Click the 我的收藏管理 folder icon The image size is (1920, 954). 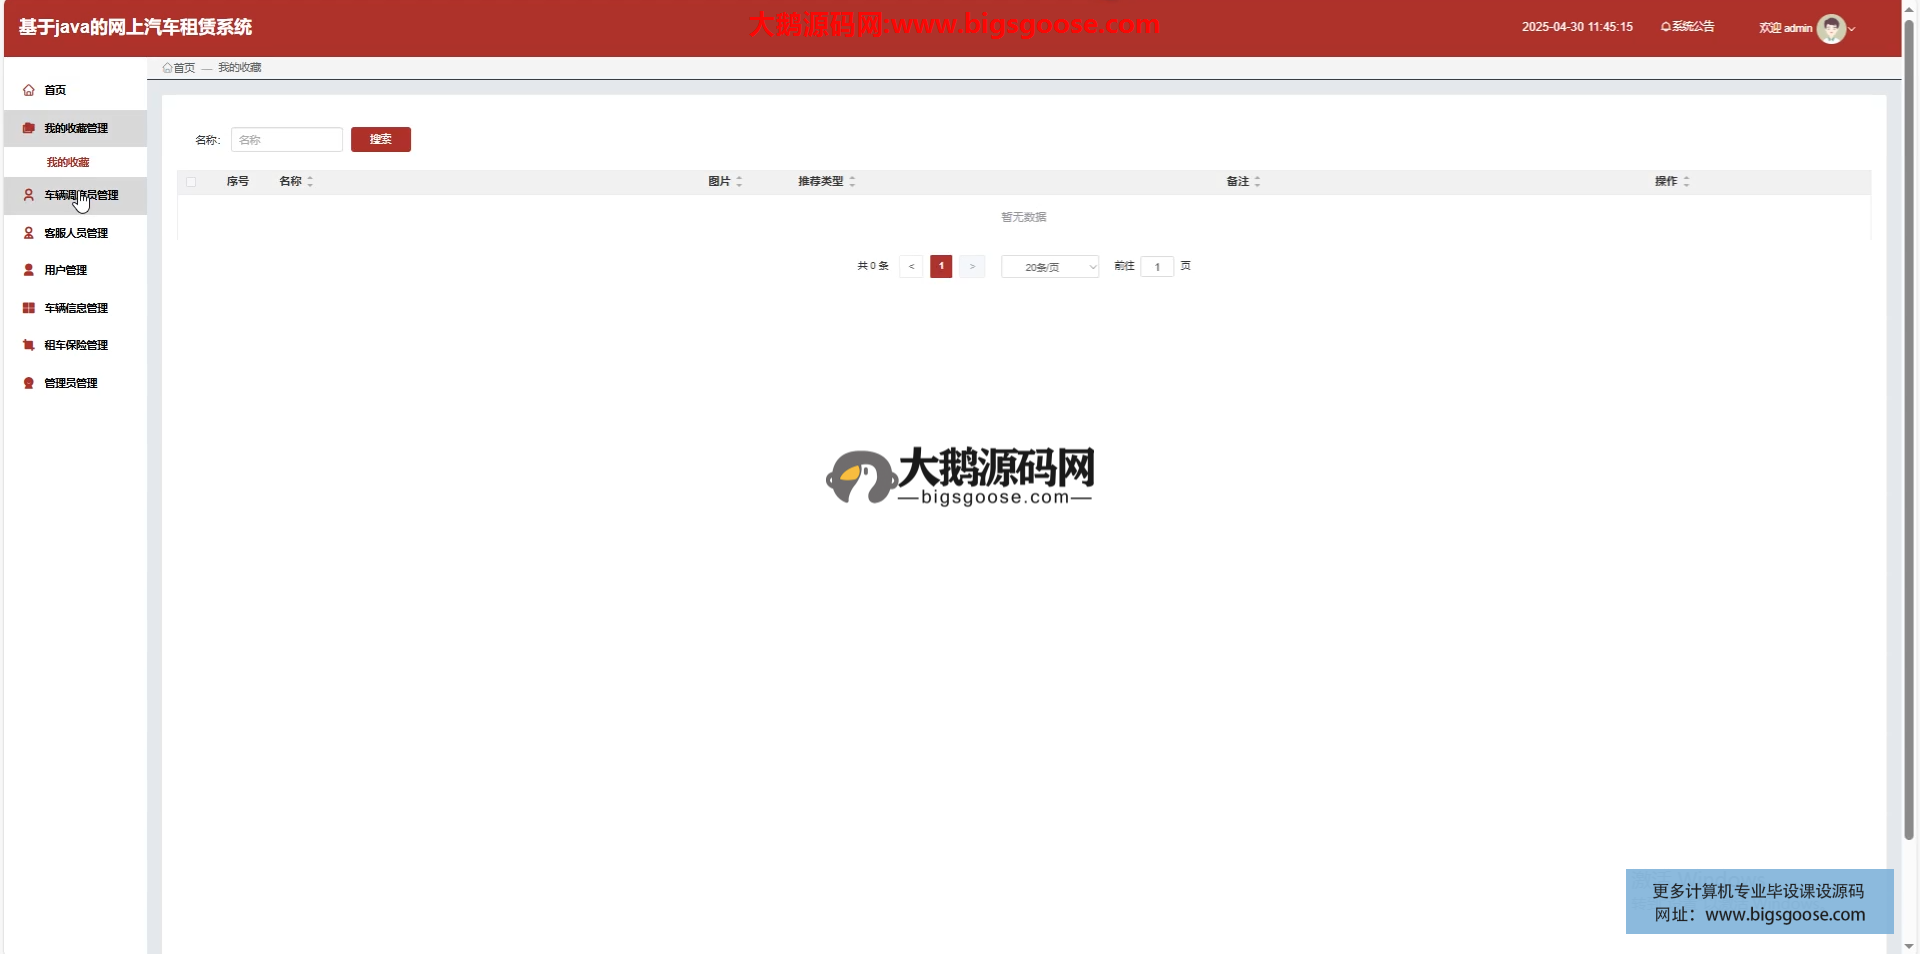[x=29, y=128]
